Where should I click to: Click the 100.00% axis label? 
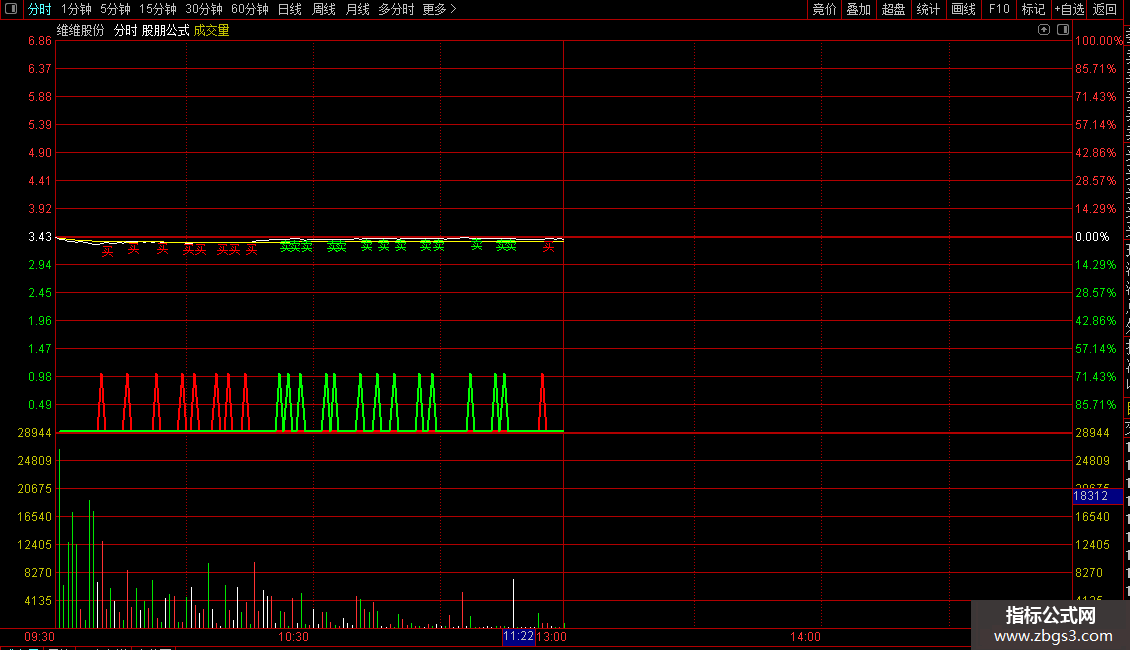[1098, 40]
